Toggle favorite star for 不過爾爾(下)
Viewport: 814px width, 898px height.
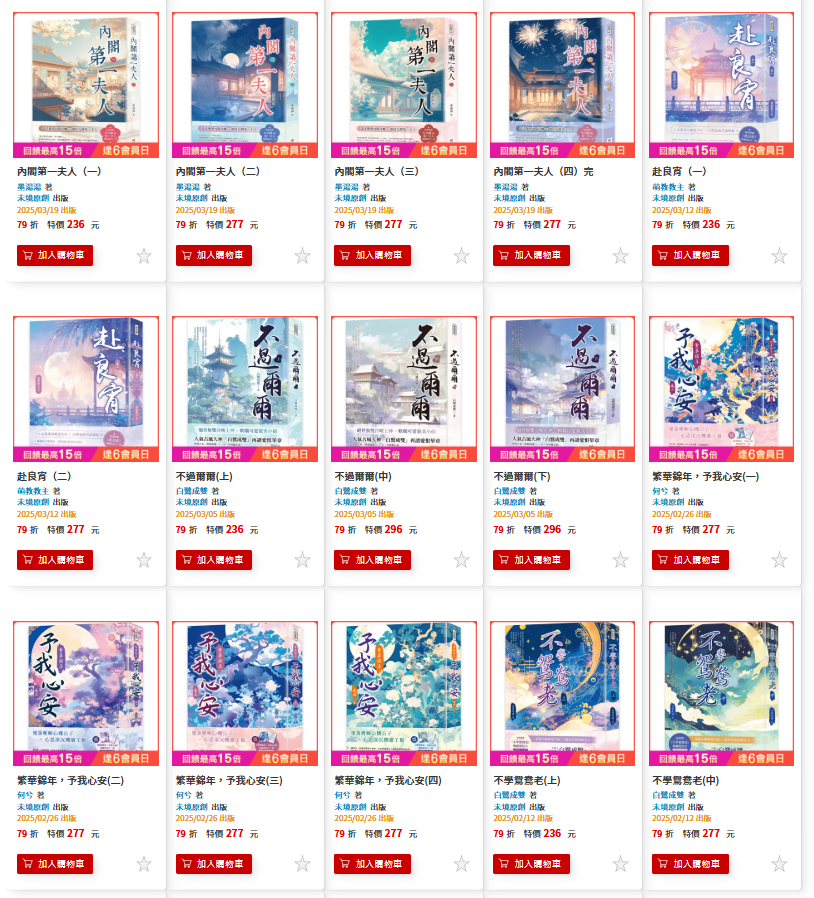[x=620, y=560]
